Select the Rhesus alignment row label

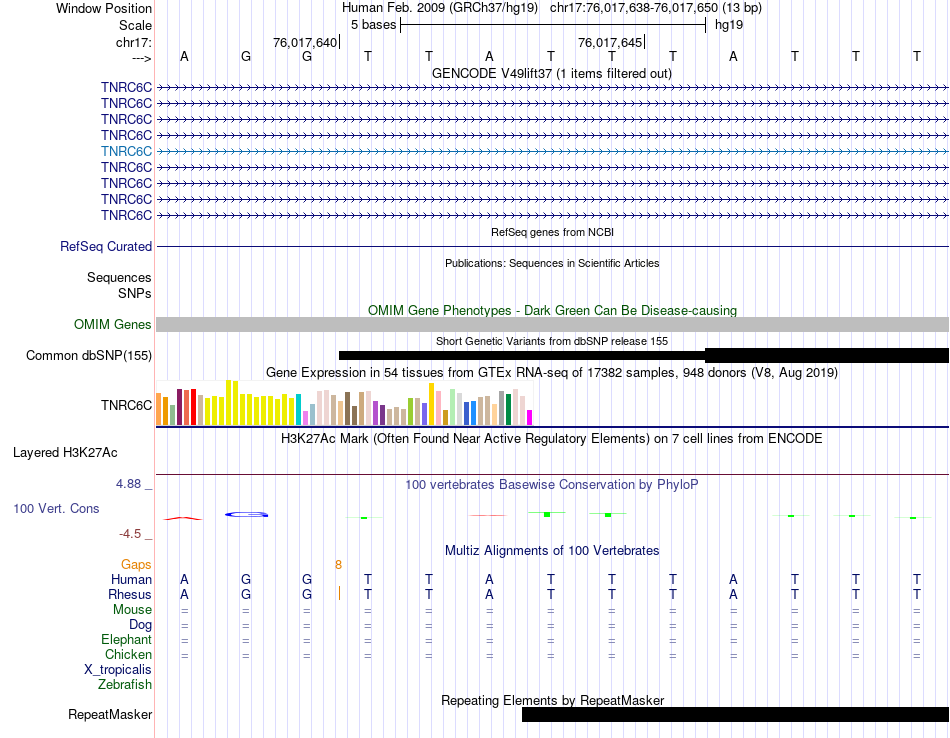tap(130, 595)
